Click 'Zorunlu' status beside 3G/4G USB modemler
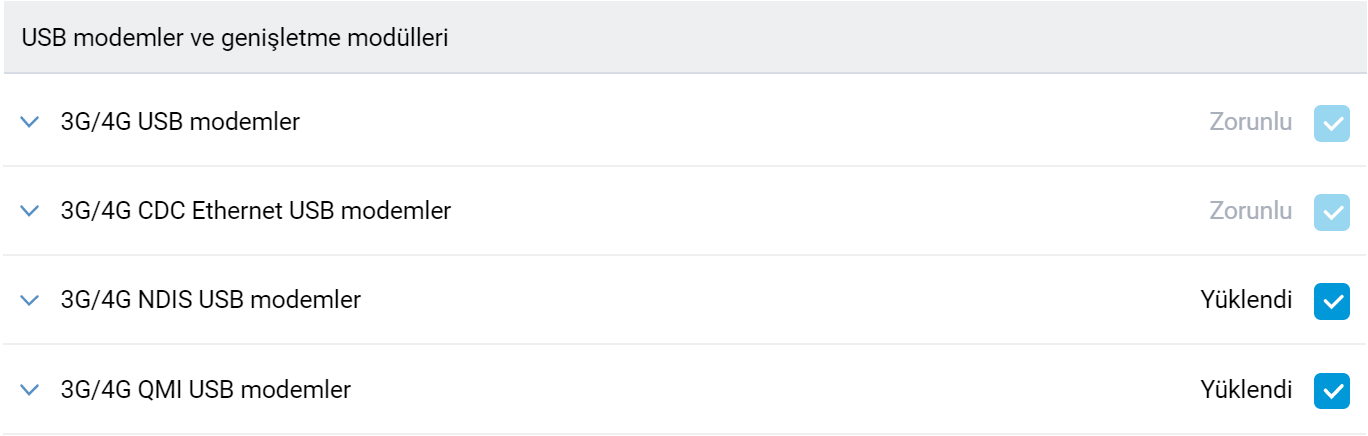 click(1250, 122)
